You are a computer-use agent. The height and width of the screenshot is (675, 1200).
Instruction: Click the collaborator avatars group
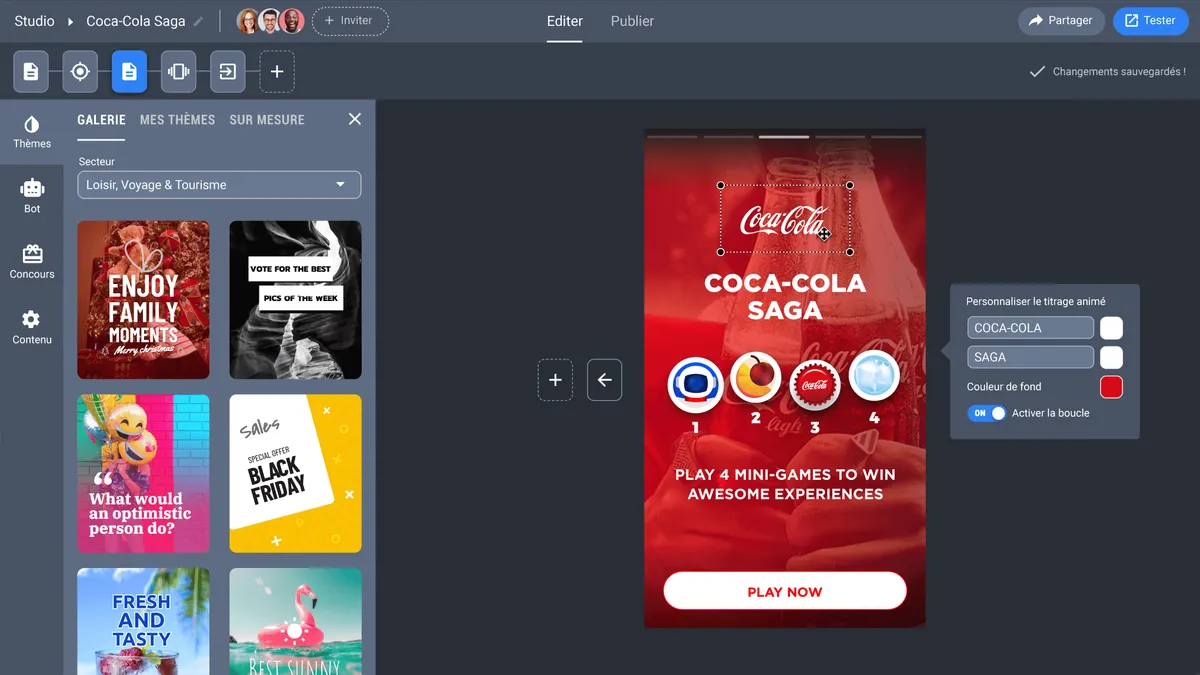pyautogui.click(x=270, y=21)
